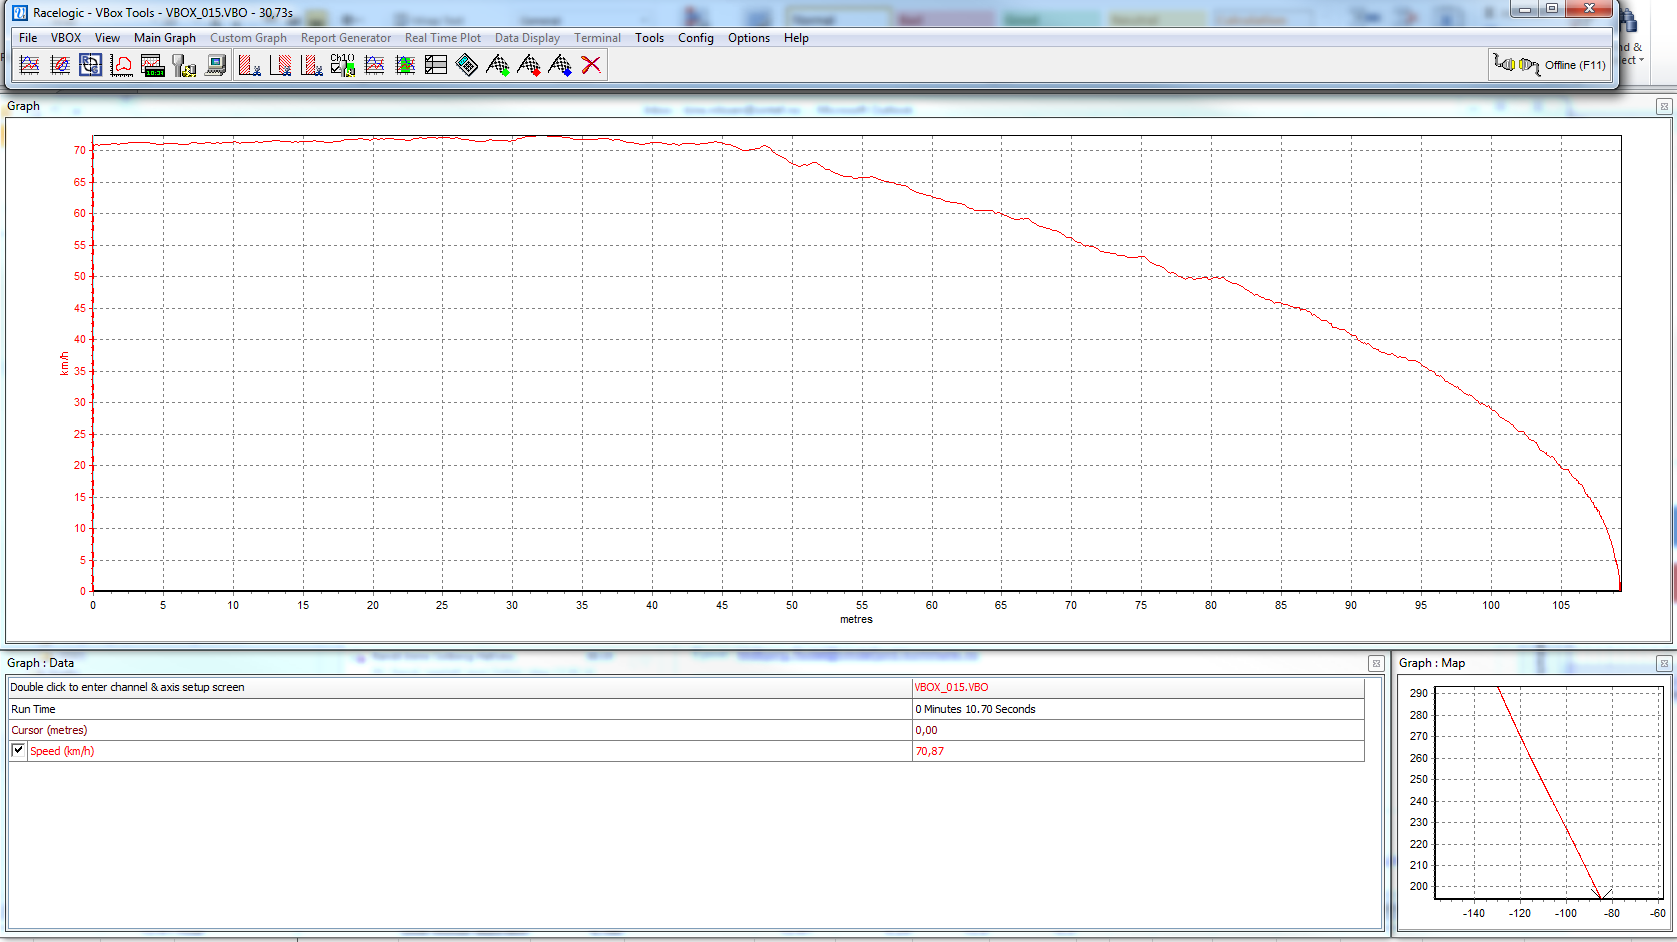
Task: Click the red track map outline icon
Action: coord(122,65)
